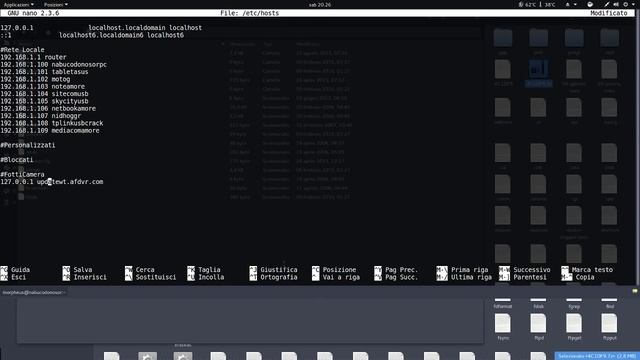Click the Salva shortcut in nano
The image size is (640, 360).
click(x=78, y=270)
